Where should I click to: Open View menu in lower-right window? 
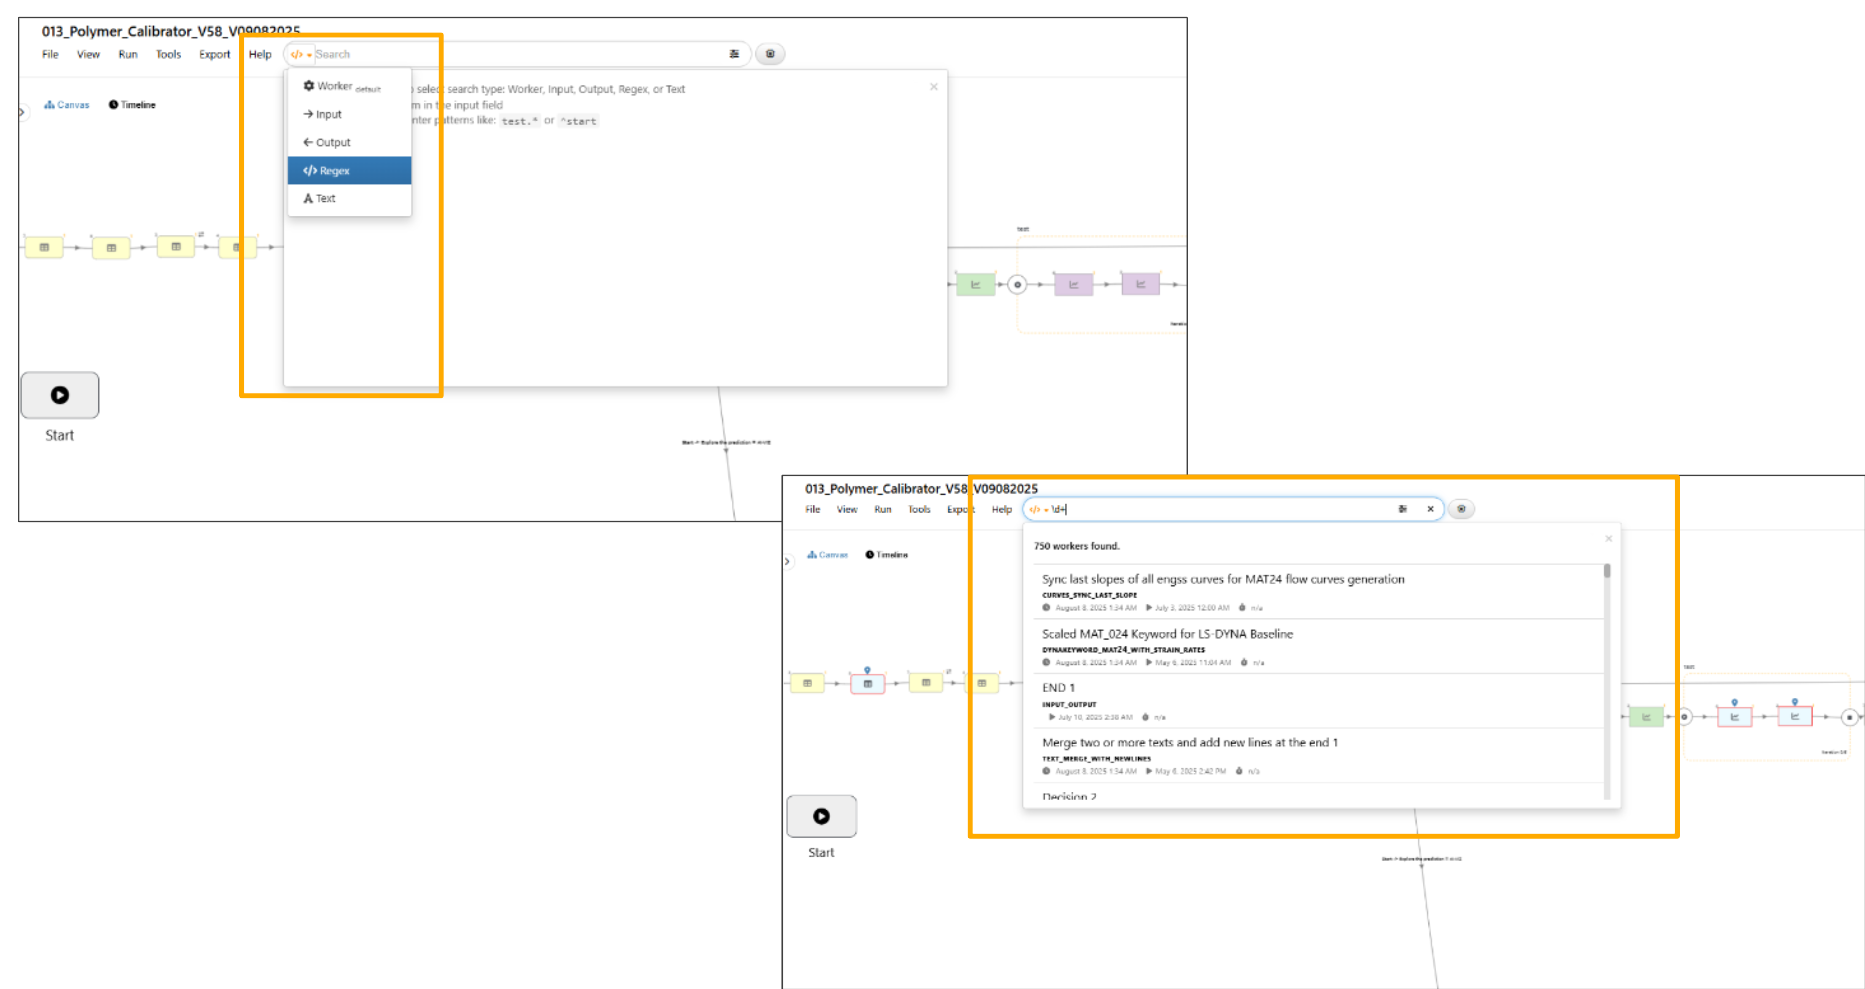847,509
